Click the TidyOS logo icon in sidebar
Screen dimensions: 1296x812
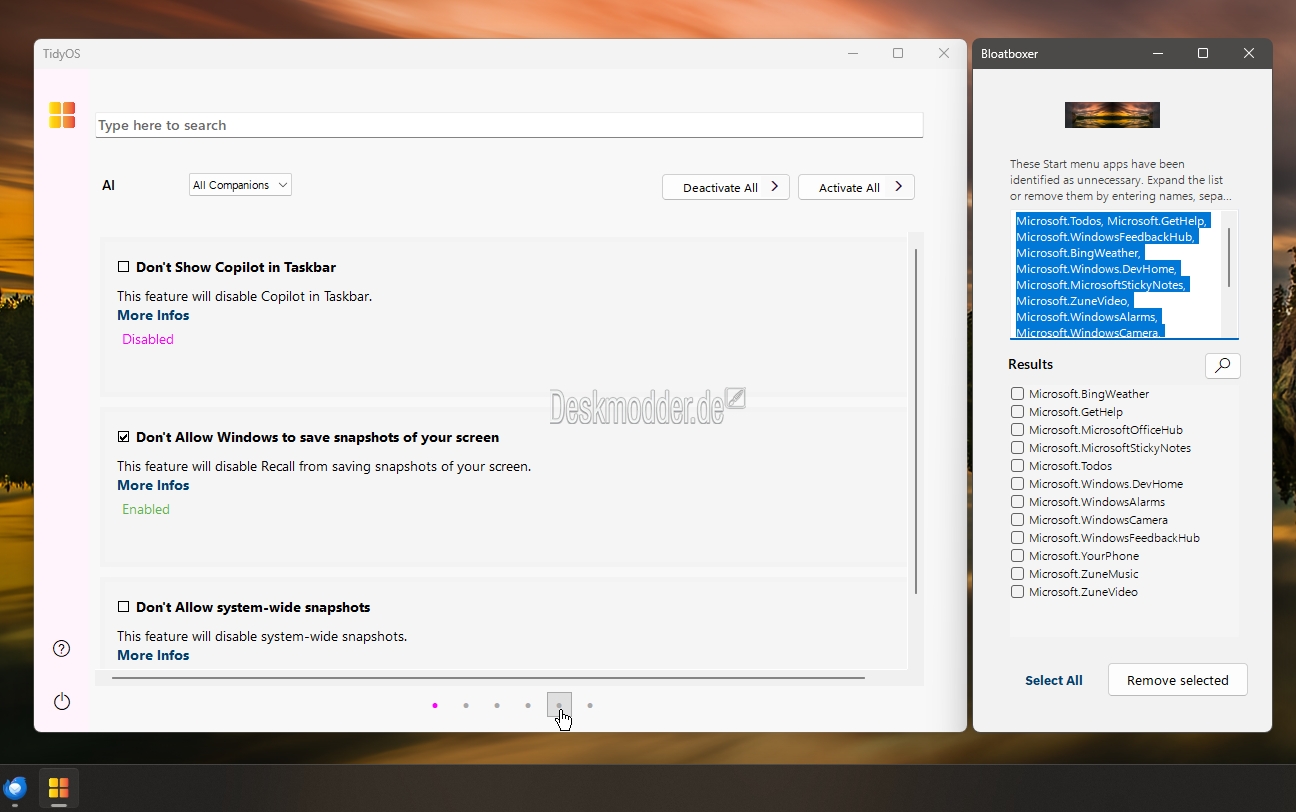[x=62, y=115]
